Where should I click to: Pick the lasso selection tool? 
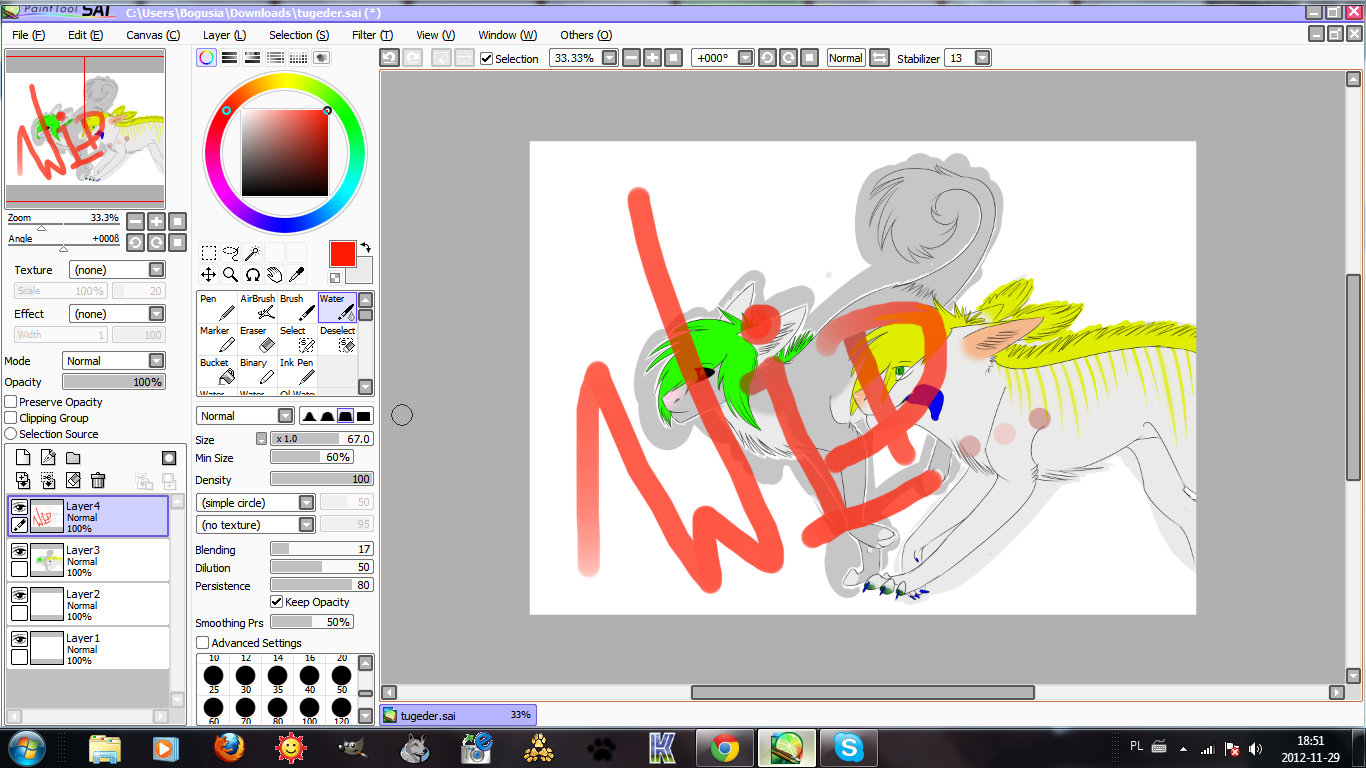click(x=230, y=253)
